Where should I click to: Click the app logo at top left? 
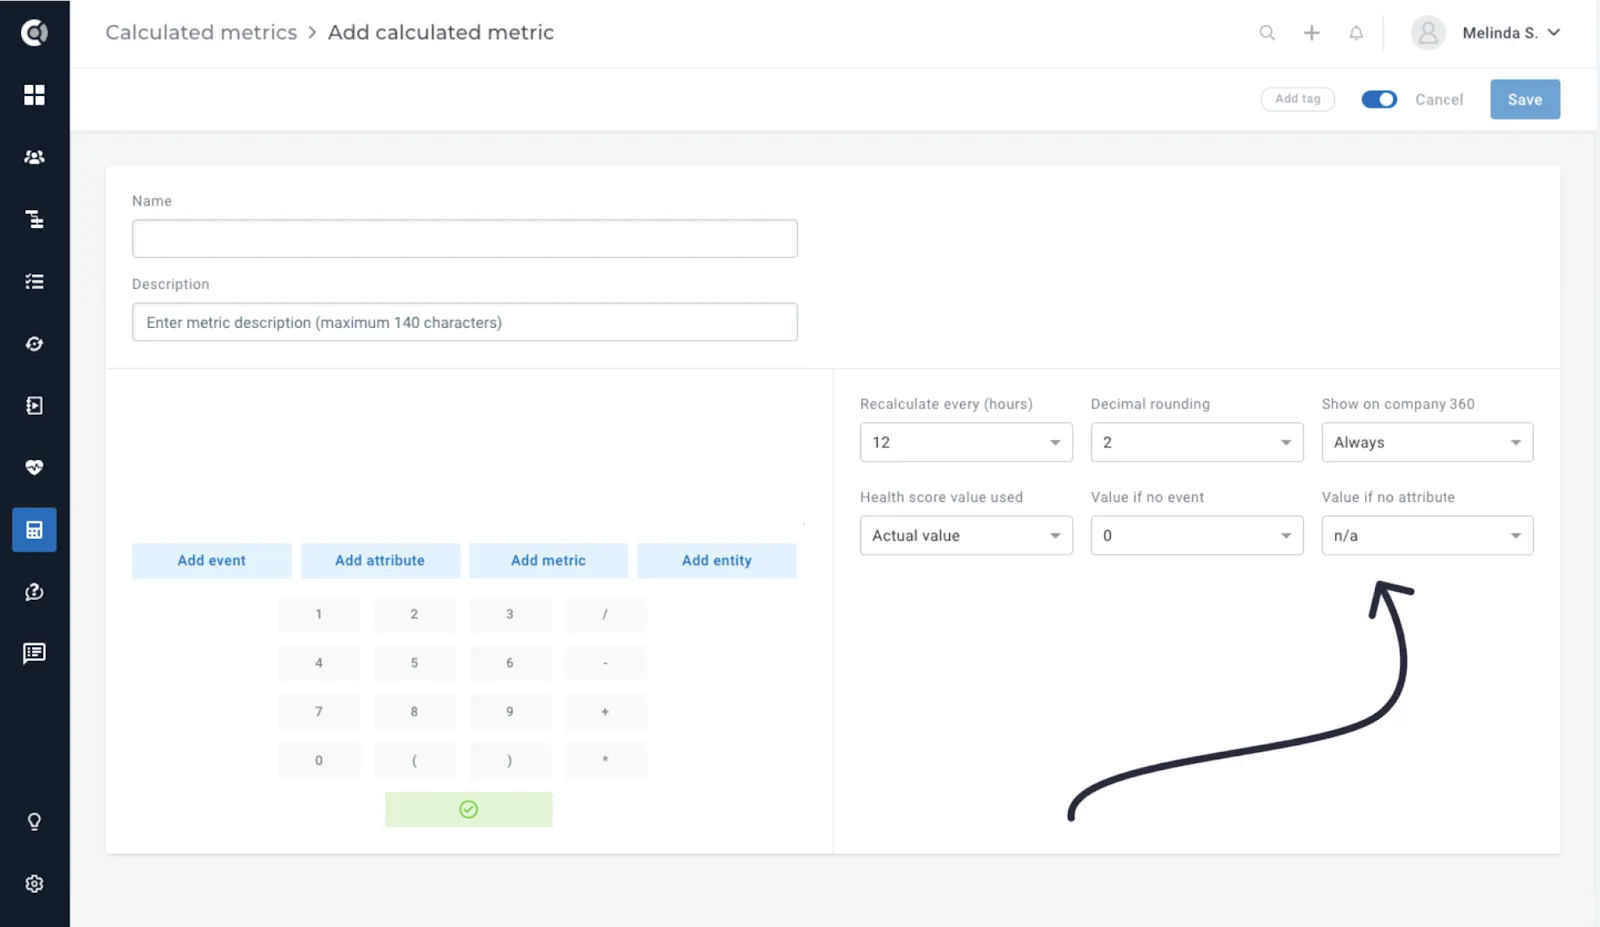[34, 33]
